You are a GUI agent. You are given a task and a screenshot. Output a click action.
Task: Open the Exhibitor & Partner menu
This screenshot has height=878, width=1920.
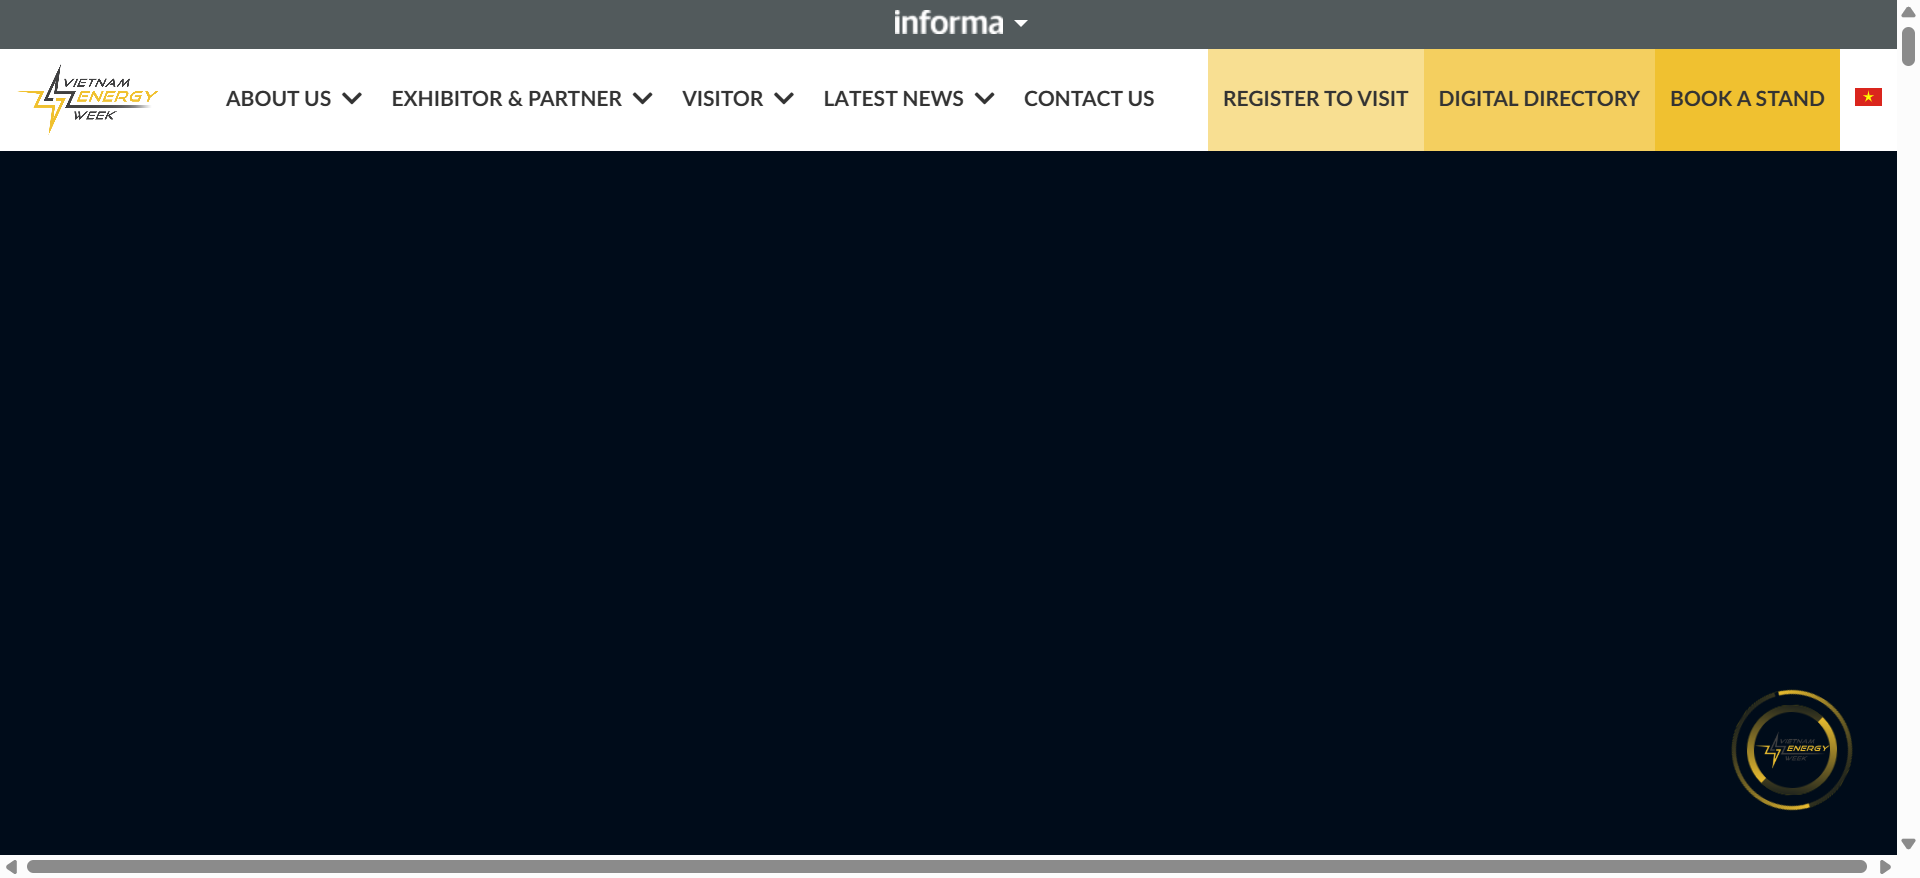(506, 99)
